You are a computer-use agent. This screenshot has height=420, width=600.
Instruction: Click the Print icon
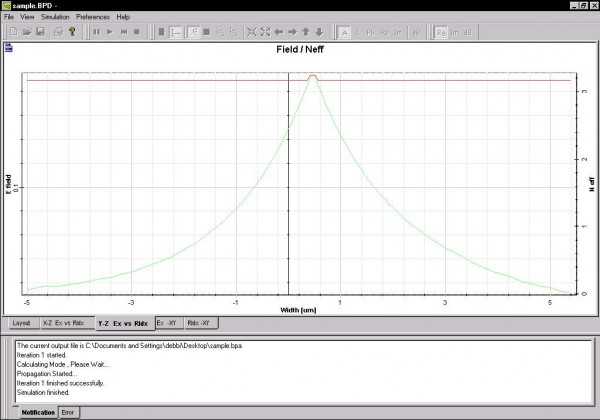coord(58,32)
